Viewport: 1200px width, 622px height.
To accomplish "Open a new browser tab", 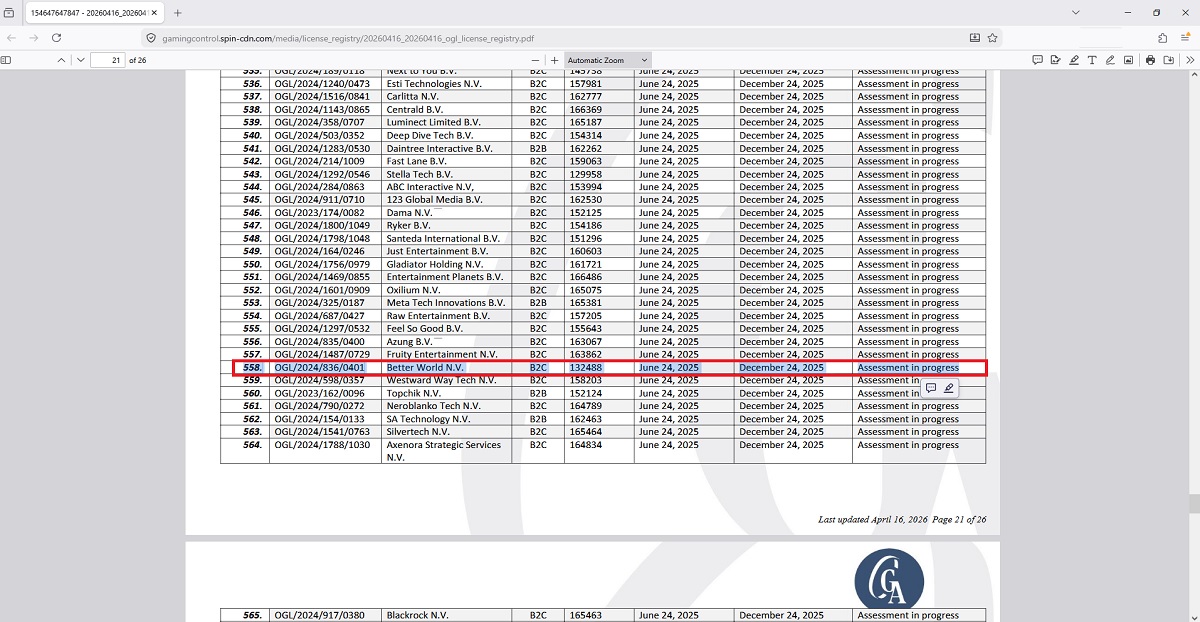I will coord(178,13).
